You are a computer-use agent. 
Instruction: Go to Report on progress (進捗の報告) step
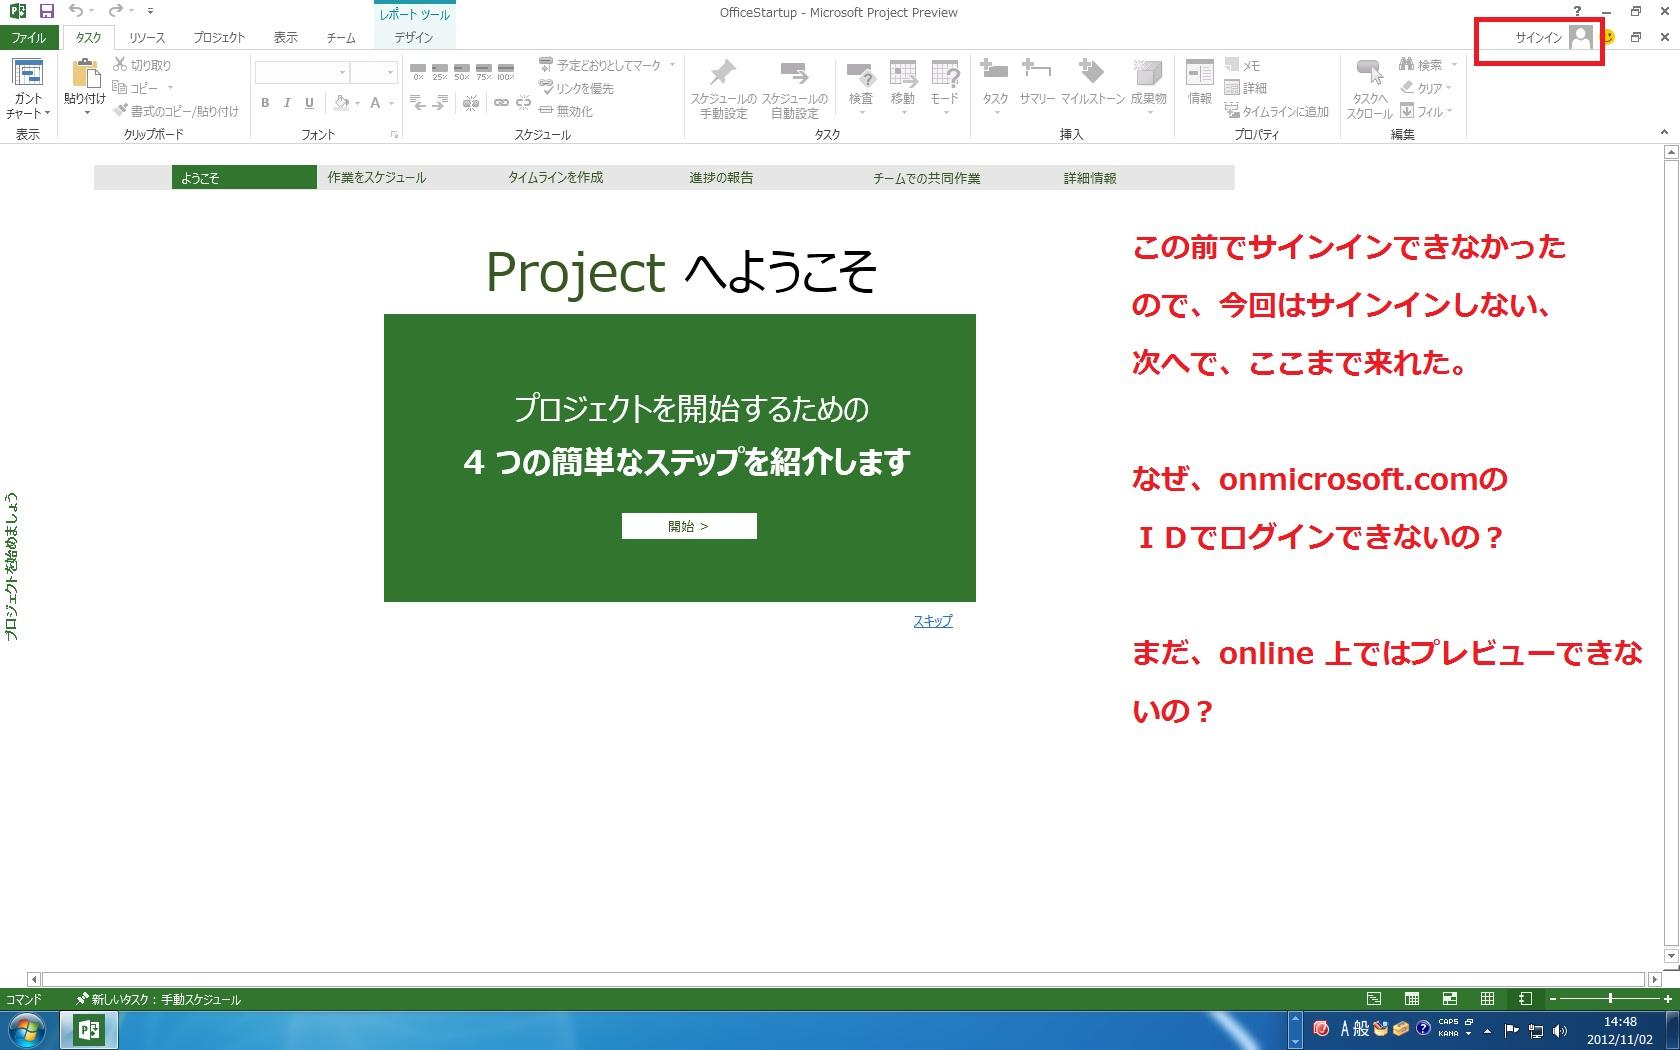point(721,178)
